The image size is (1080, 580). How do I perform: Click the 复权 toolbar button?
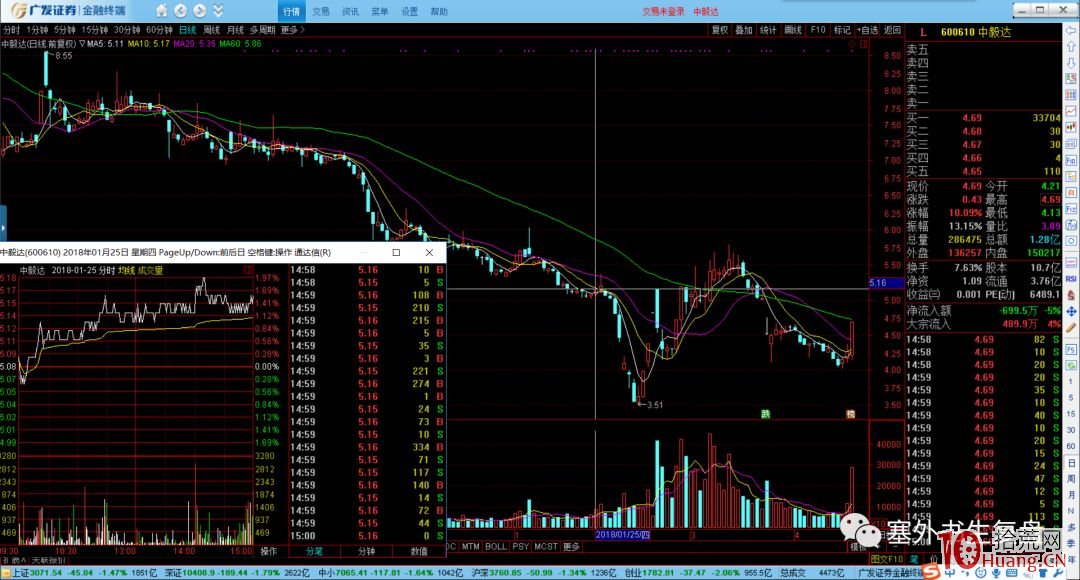pos(720,30)
